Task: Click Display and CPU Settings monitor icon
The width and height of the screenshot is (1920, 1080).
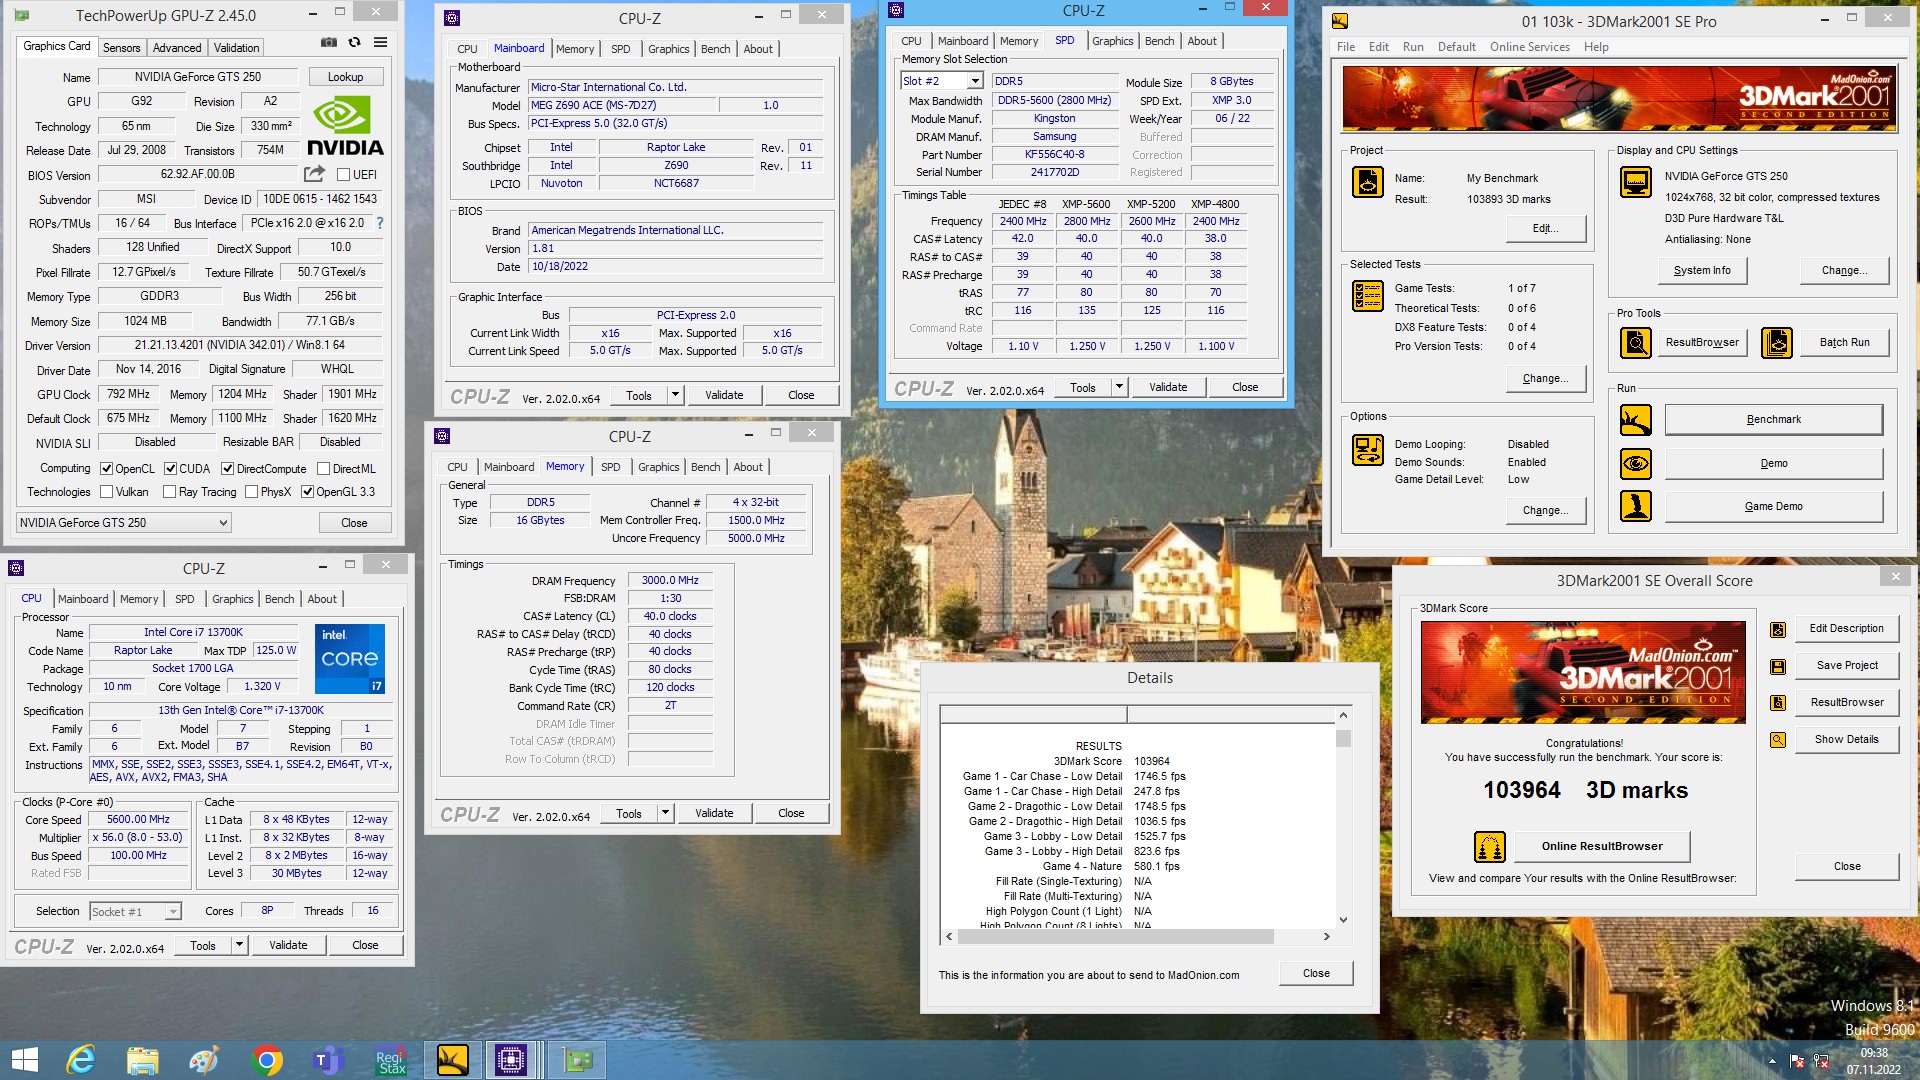Action: click(1636, 182)
